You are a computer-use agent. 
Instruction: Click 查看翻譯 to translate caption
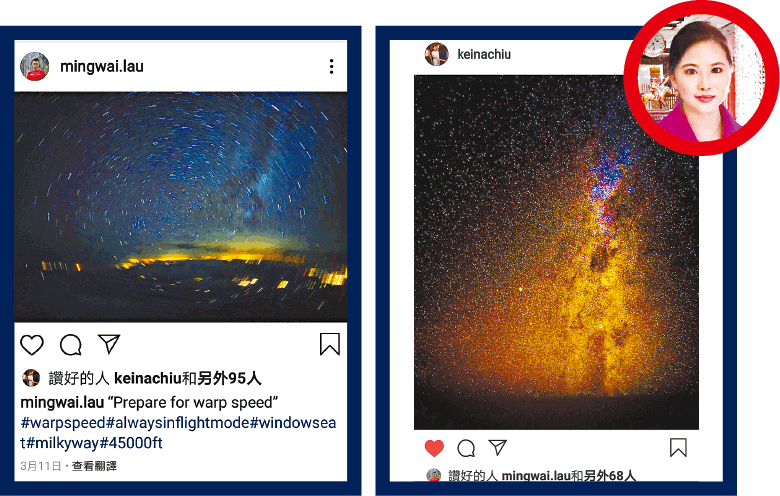pos(95,466)
